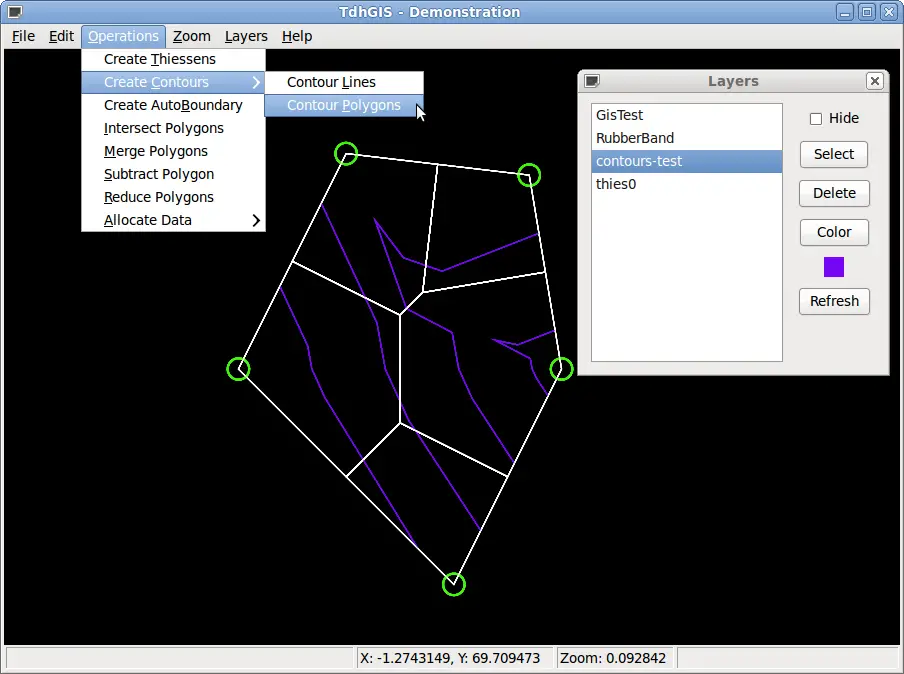Select Subtract Polygon
The height and width of the screenshot is (674, 904).
[x=174, y=175]
